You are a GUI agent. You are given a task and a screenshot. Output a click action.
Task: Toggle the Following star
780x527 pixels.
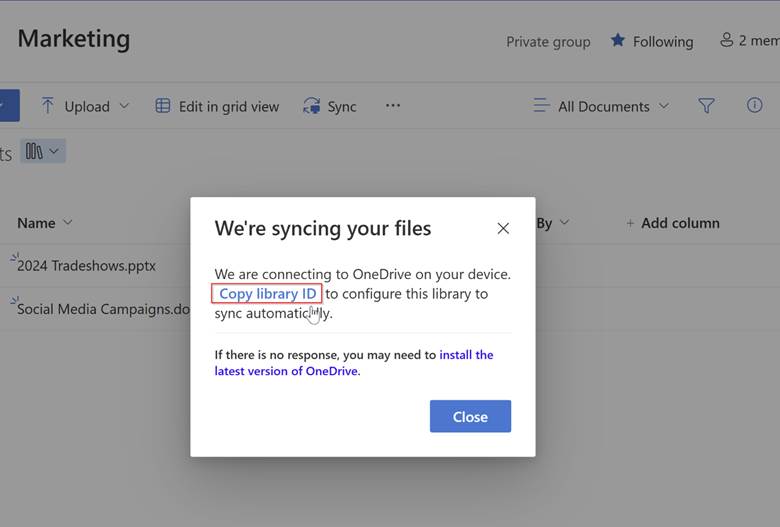(618, 41)
